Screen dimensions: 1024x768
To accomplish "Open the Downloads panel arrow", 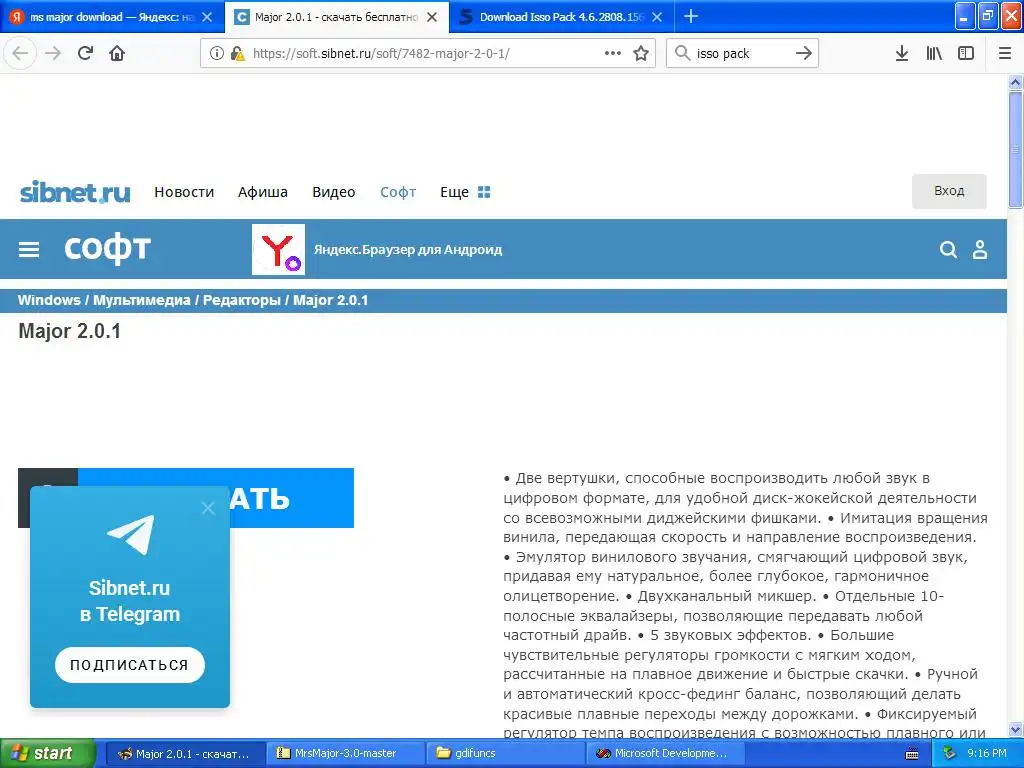I will 902,53.
